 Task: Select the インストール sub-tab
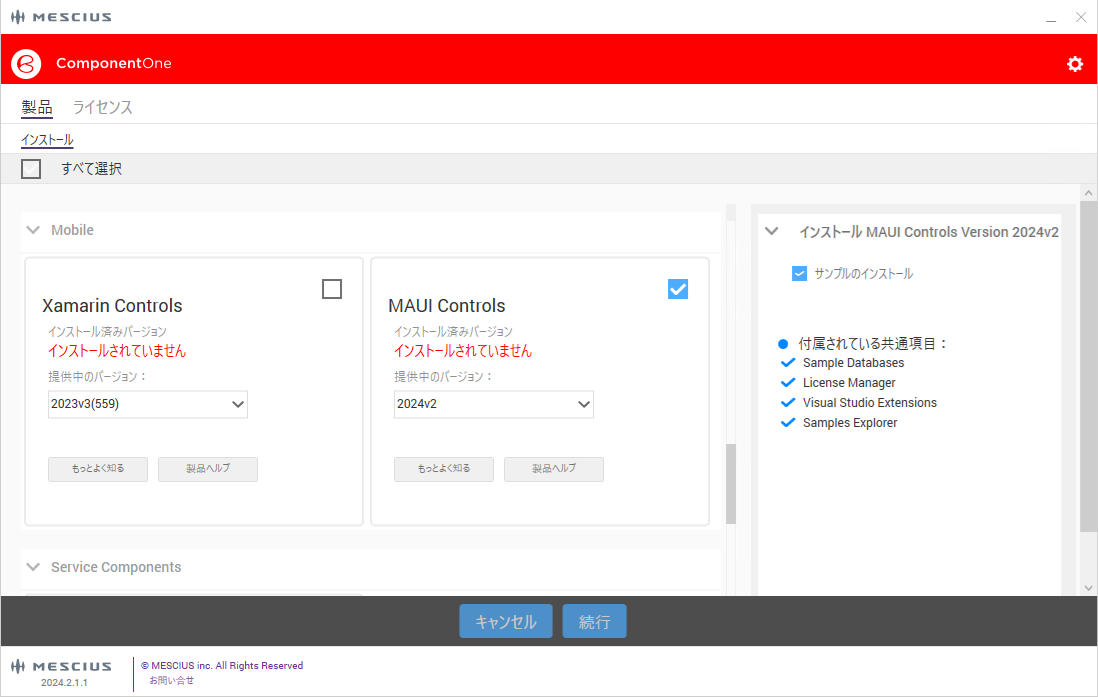coord(47,140)
